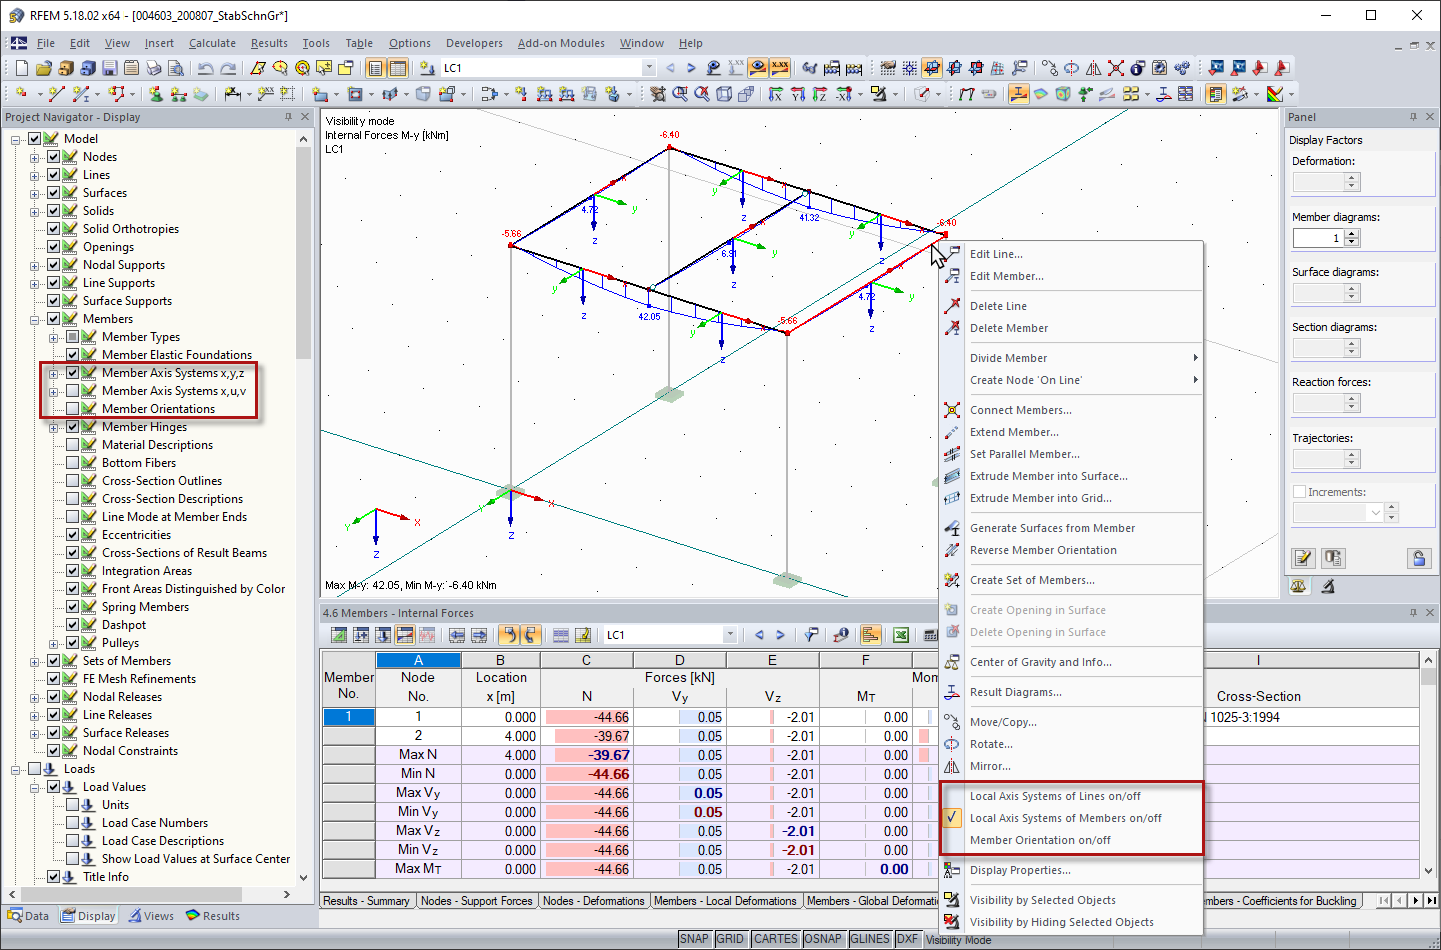Switch to Nodes - Support Forces tab
This screenshot has width=1441, height=950.
[x=476, y=901]
